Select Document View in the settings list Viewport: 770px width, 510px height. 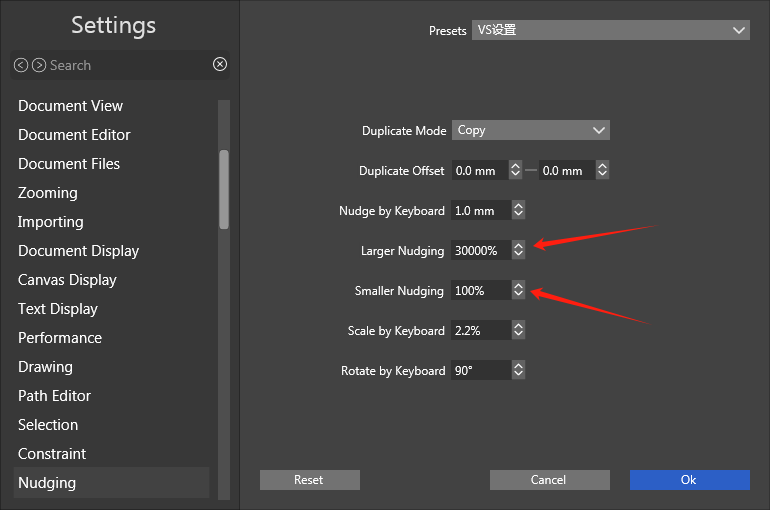[70, 106]
